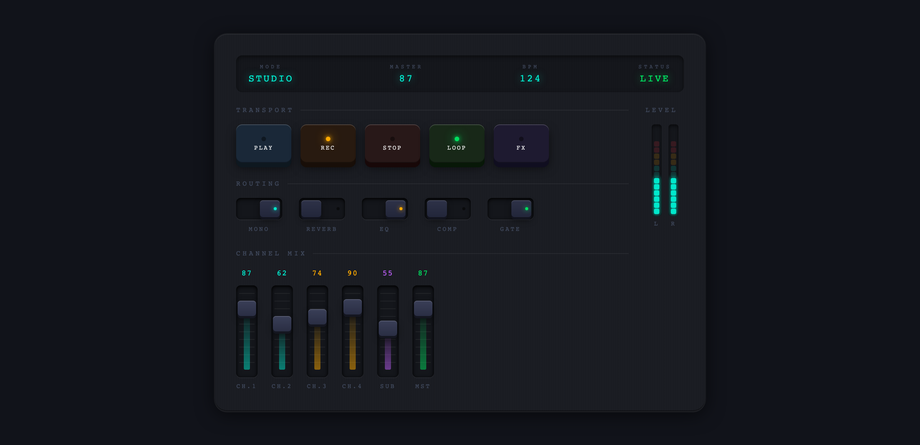
Task: Click the REVERB label below switch
Action: coord(322,229)
